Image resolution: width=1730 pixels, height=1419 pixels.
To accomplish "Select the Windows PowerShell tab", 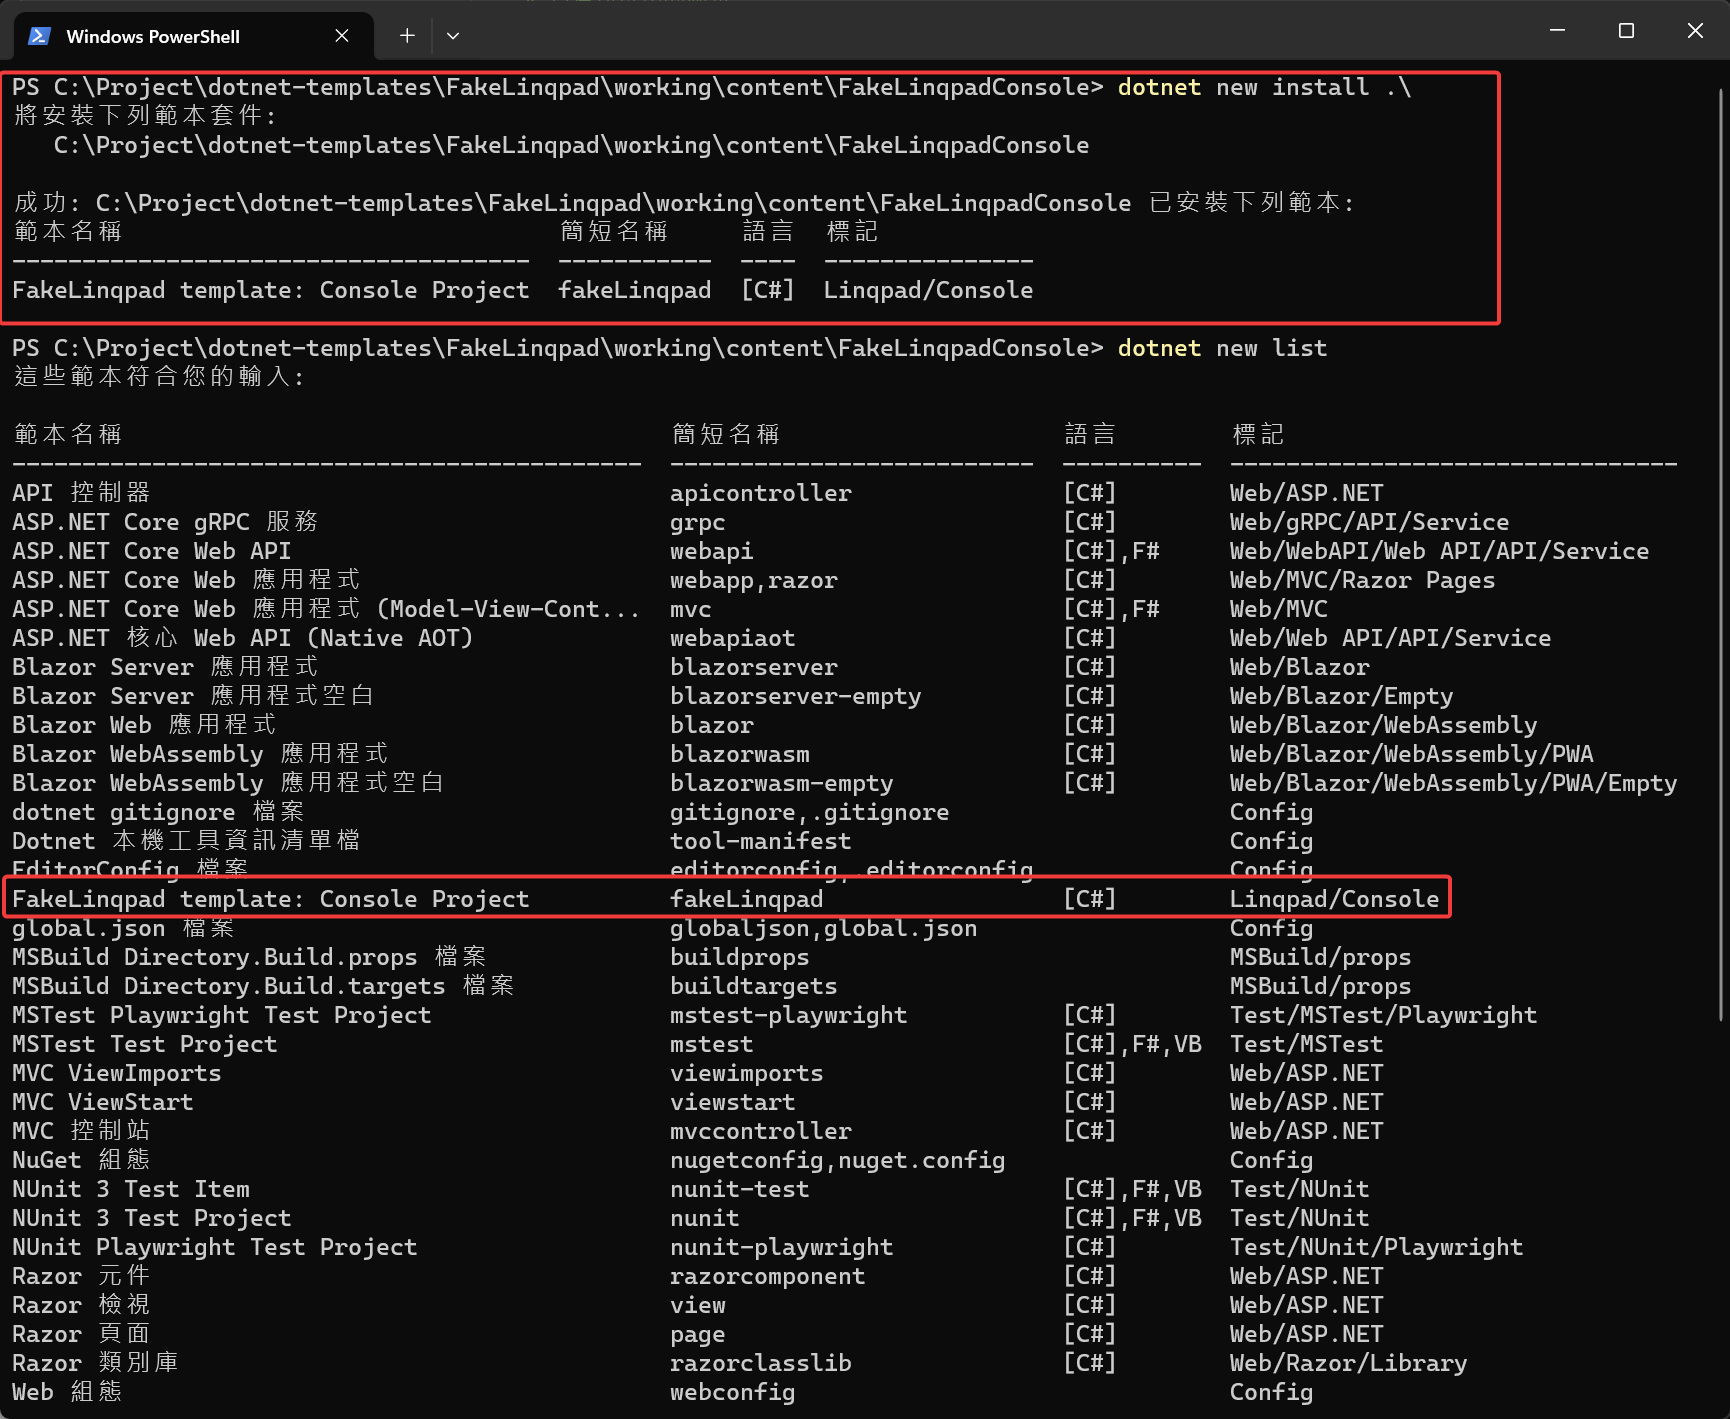I will (x=193, y=36).
